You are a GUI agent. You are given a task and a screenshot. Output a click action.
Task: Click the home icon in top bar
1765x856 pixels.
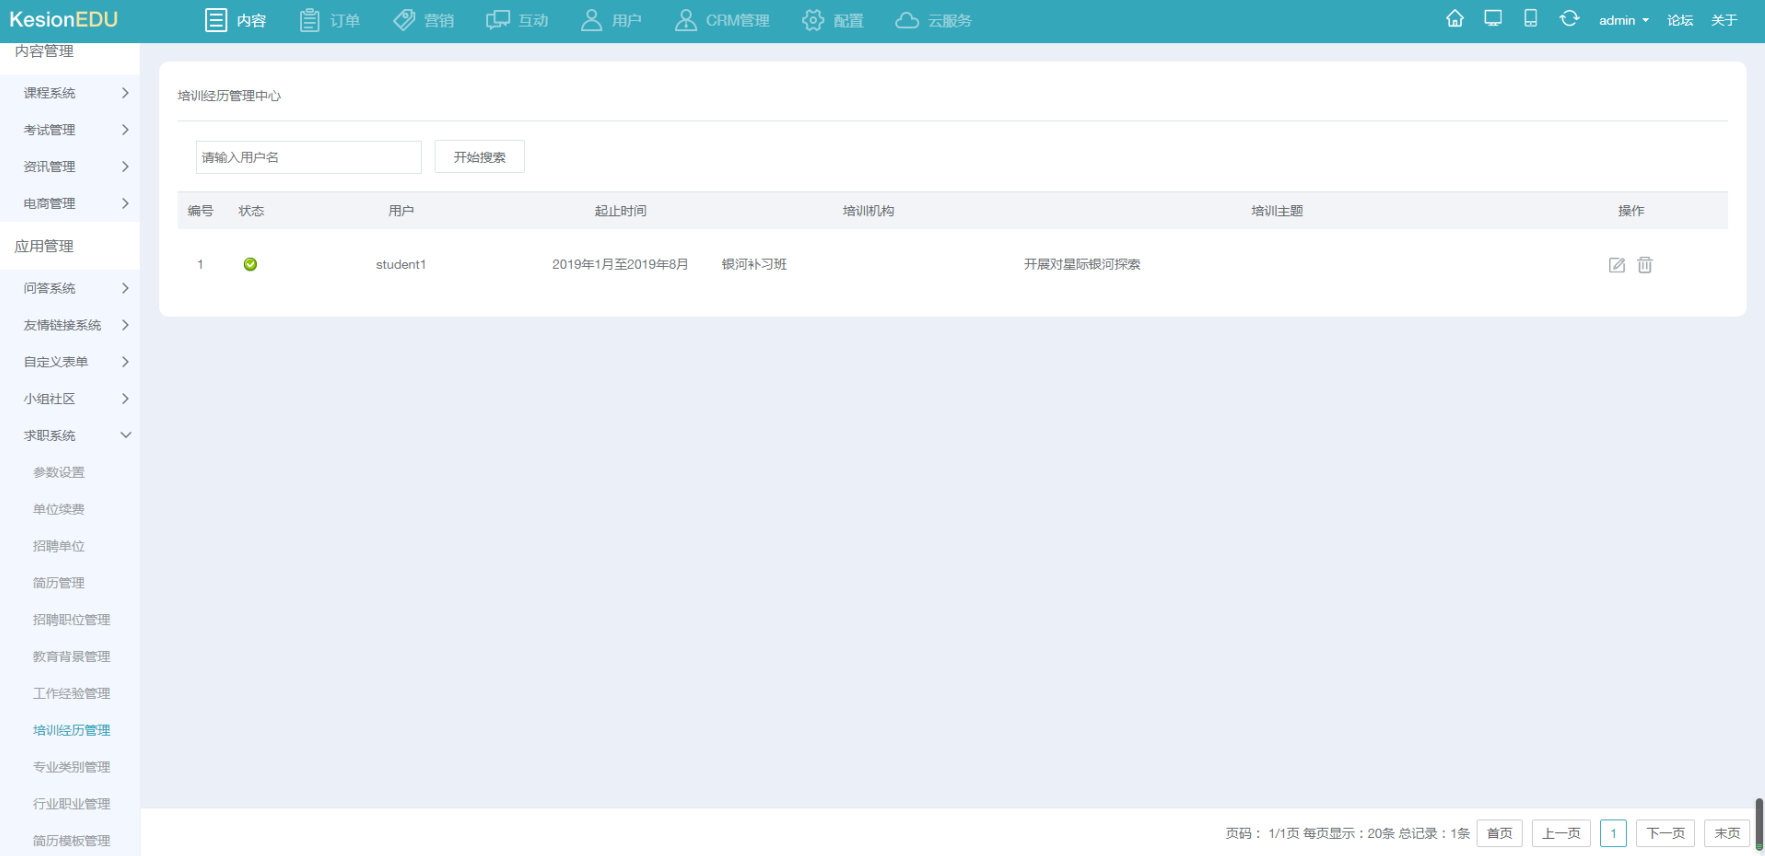point(1455,19)
